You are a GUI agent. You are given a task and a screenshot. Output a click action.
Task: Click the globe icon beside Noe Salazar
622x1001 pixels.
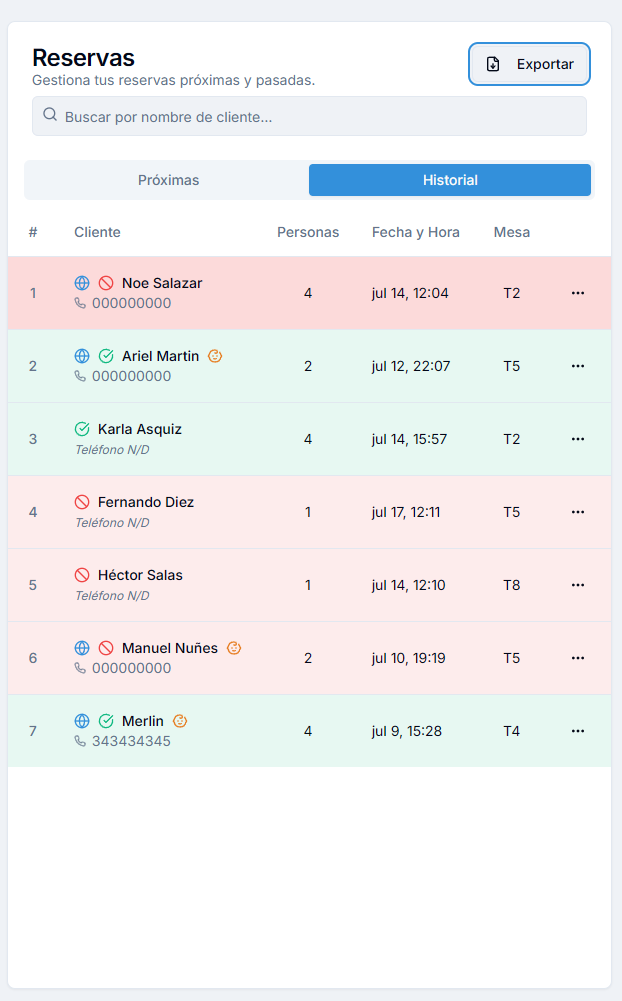coord(82,283)
